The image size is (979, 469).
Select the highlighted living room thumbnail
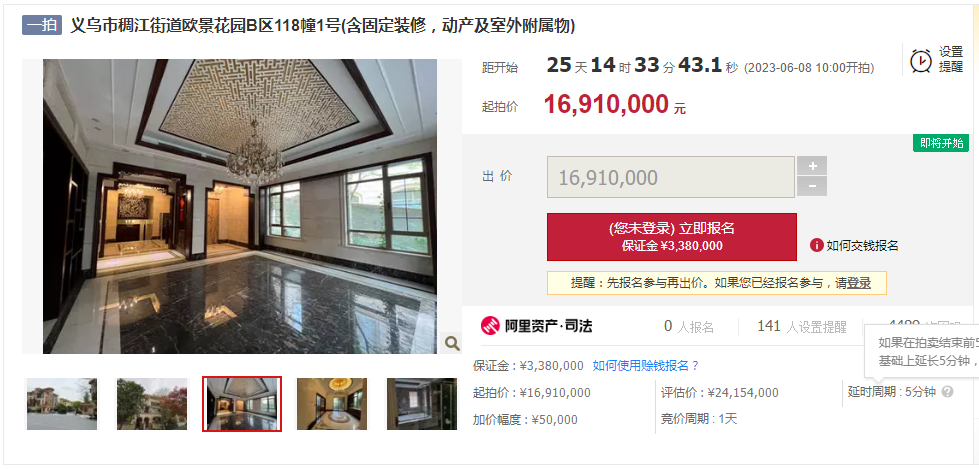tap(242, 404)
